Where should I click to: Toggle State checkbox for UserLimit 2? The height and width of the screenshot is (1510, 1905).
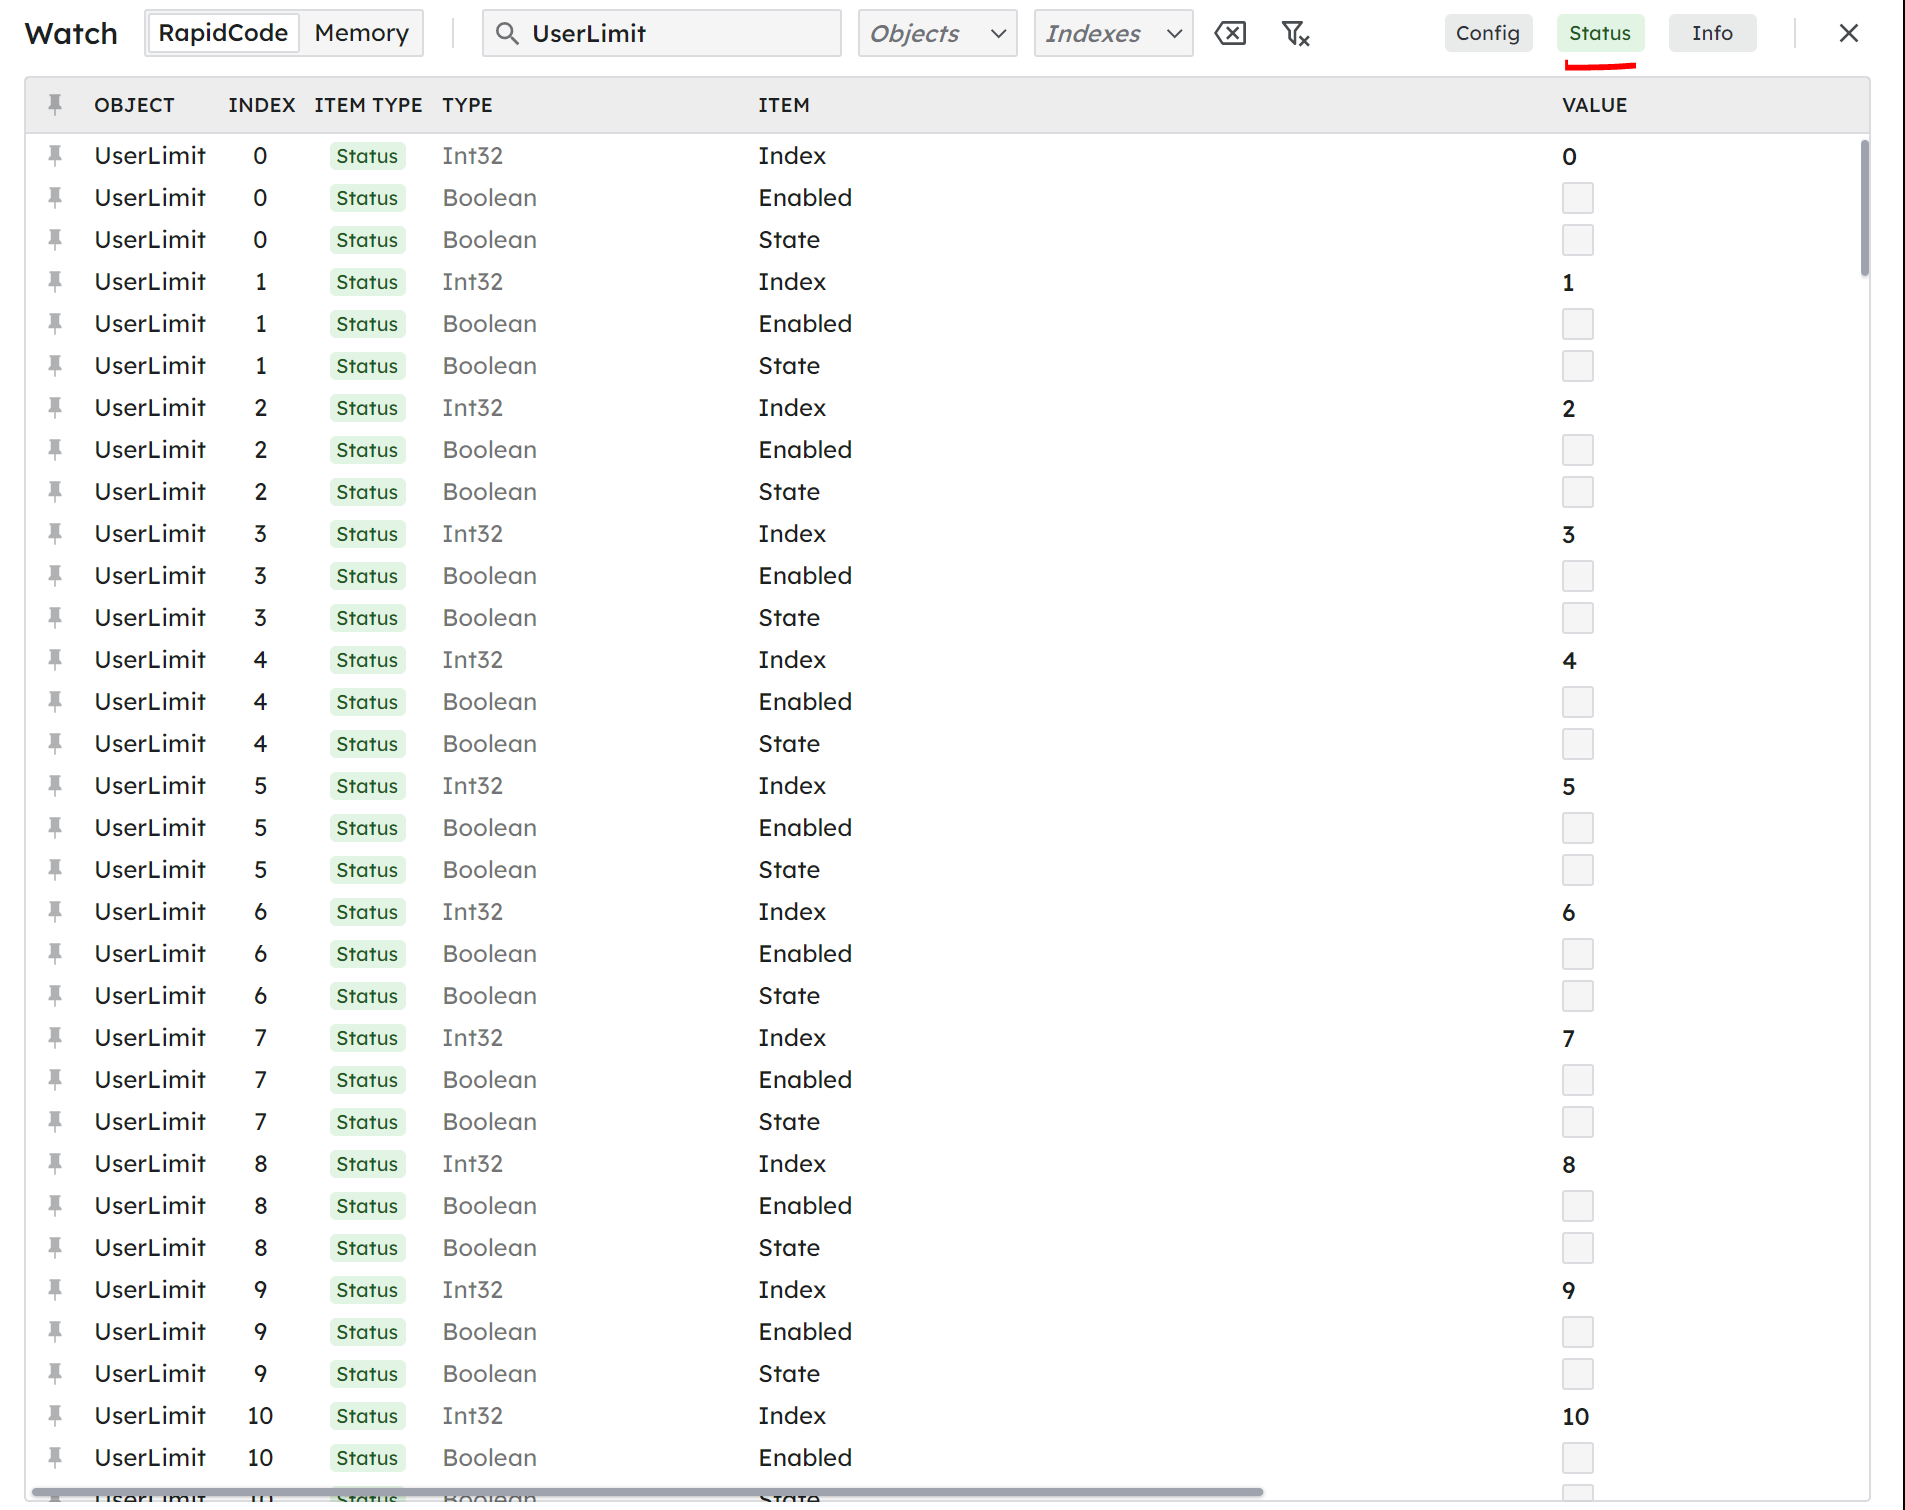coord(1577,492)
